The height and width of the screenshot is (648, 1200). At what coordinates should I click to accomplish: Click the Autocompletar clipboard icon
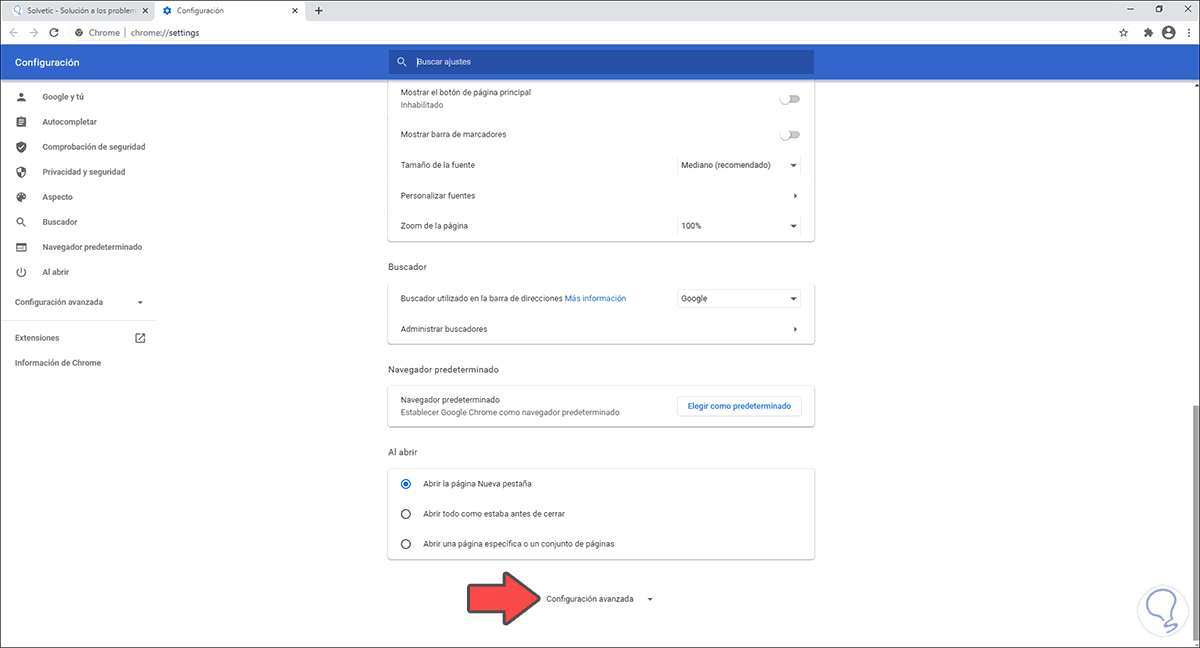[21, 122]
